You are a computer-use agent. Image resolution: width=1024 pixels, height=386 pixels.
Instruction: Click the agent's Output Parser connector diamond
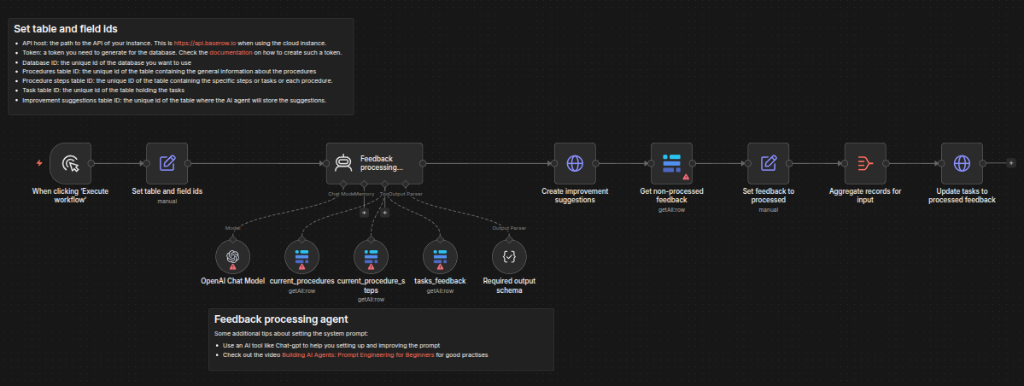[406, 185]
